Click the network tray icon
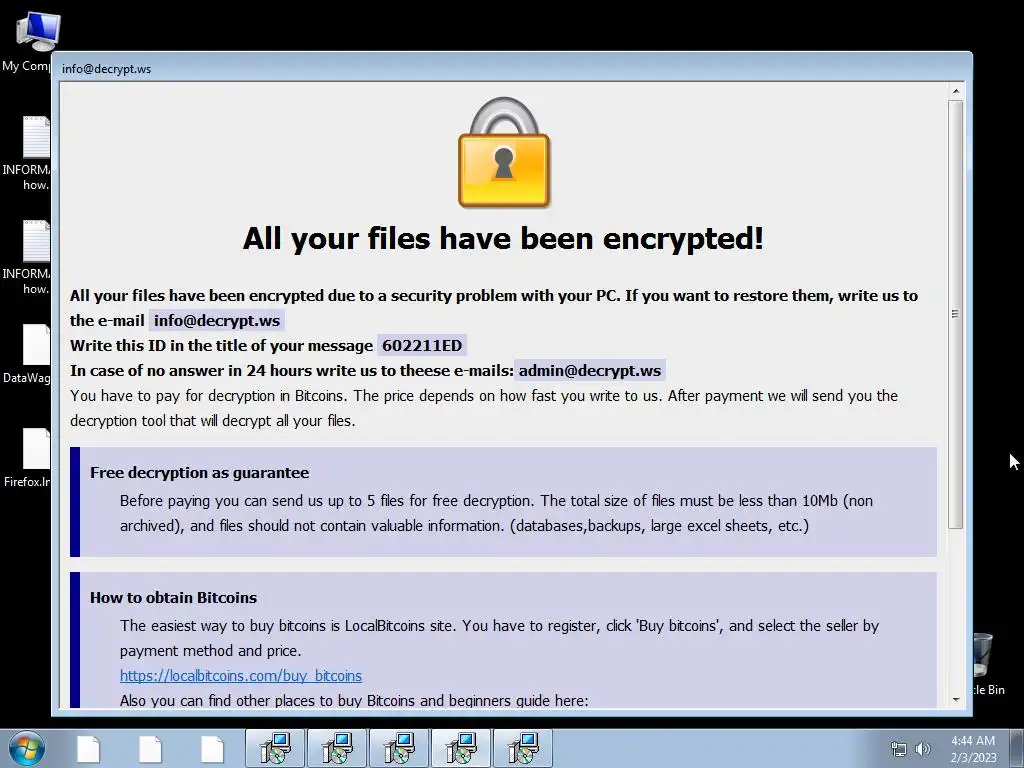Image resolution: width=1024 pixels, height=768 pixels. coord(899,749)
